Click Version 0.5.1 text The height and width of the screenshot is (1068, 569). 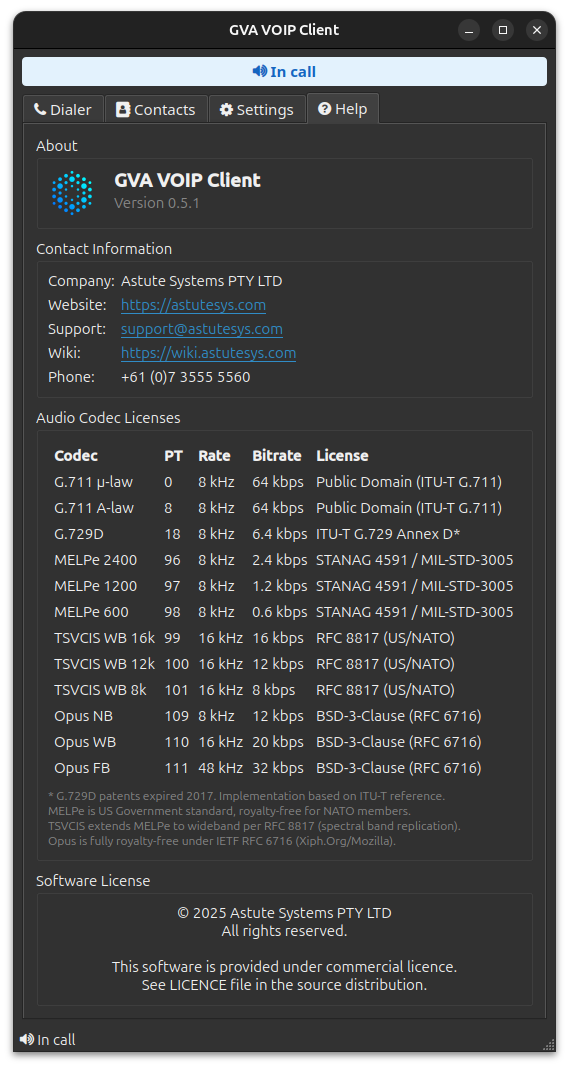point(157,203)
